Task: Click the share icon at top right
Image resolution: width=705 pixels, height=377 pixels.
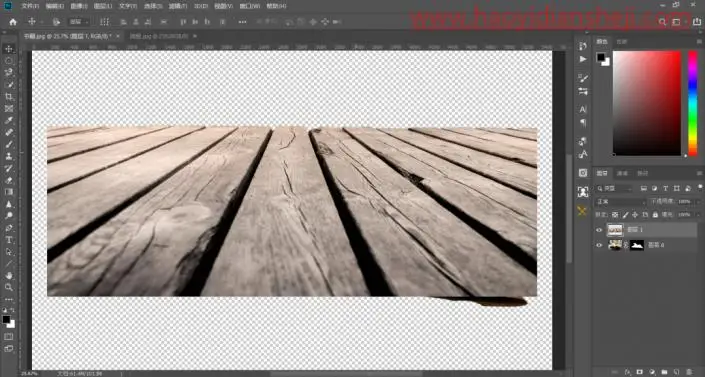Action: tap(696, 22)
